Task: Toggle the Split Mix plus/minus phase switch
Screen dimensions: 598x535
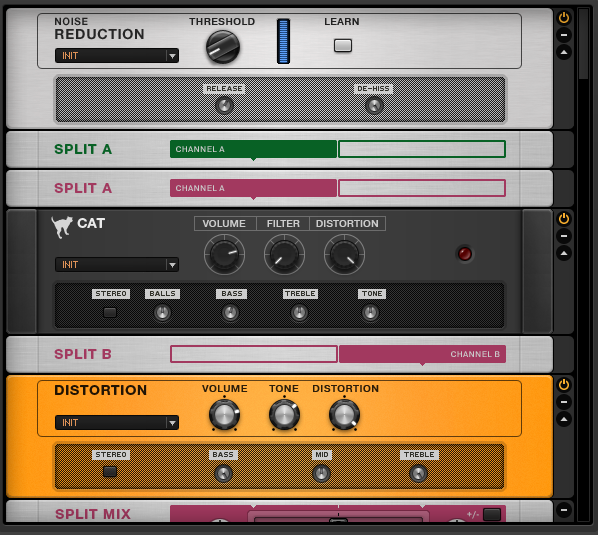Action: (x=492, y=514)
